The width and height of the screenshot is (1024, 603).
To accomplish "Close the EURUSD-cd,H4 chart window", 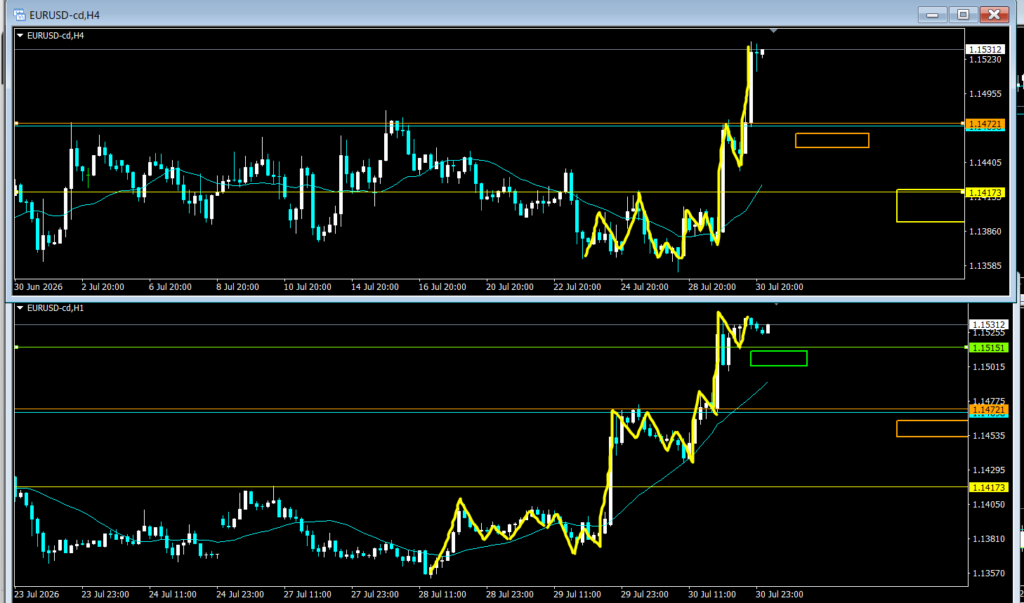I will click(994, 14).
